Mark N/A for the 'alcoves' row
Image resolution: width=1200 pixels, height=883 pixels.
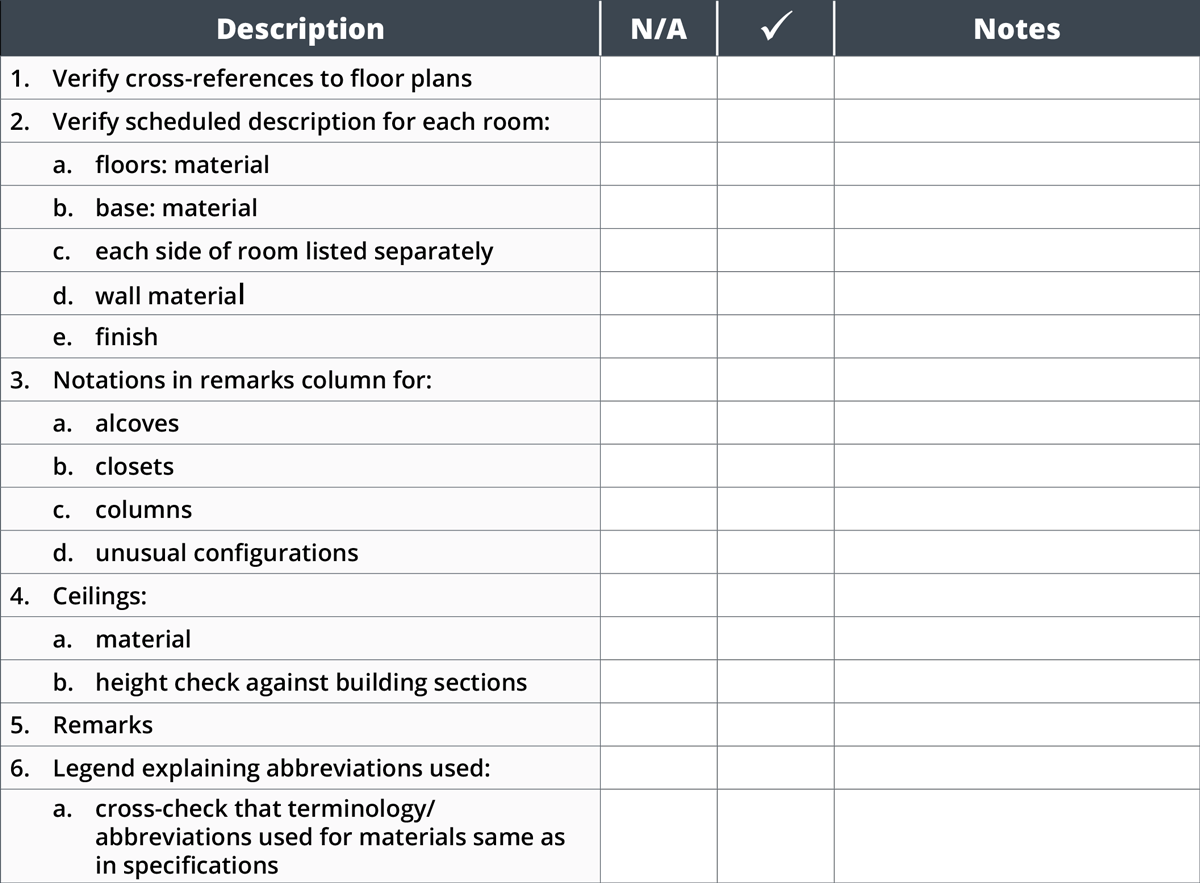pos(659,423)
